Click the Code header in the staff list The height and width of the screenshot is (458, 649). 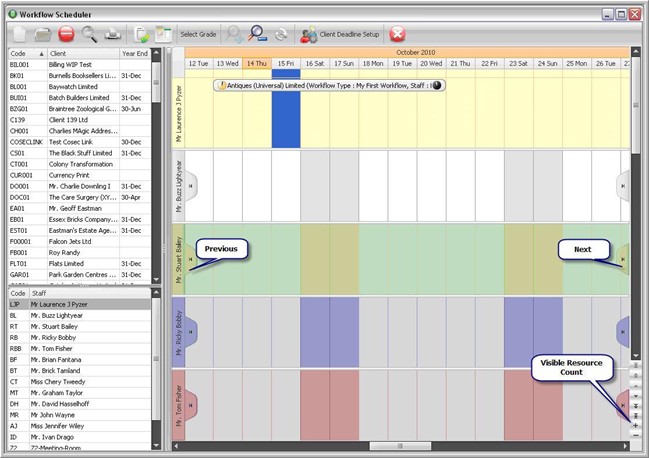pos(18,293)
